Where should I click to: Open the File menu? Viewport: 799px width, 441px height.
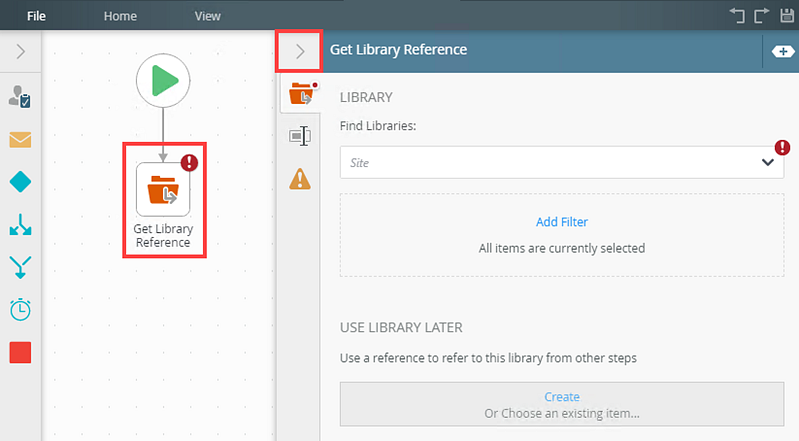(36, 16)
